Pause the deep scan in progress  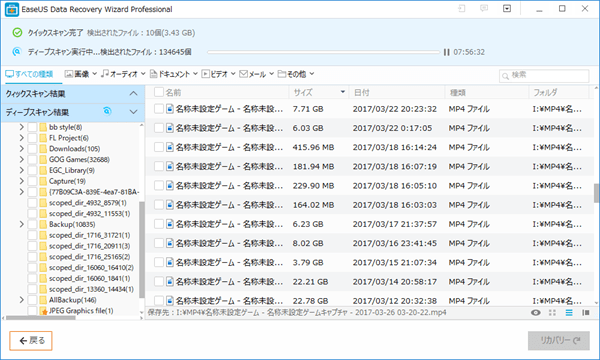tap(446, 52)
